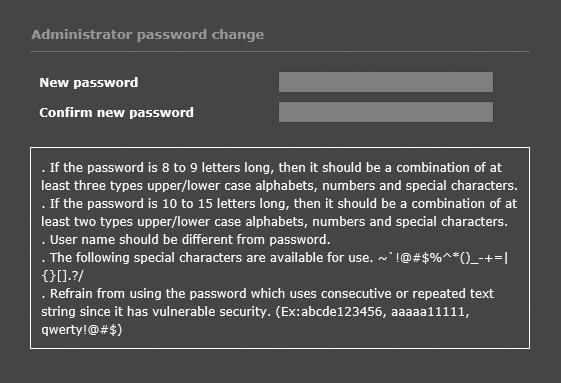This screenshot has width=561, height=383.
Task: Click the 'vulnerable security' example line
Action: pyautogui.click(x=255, y=311)
